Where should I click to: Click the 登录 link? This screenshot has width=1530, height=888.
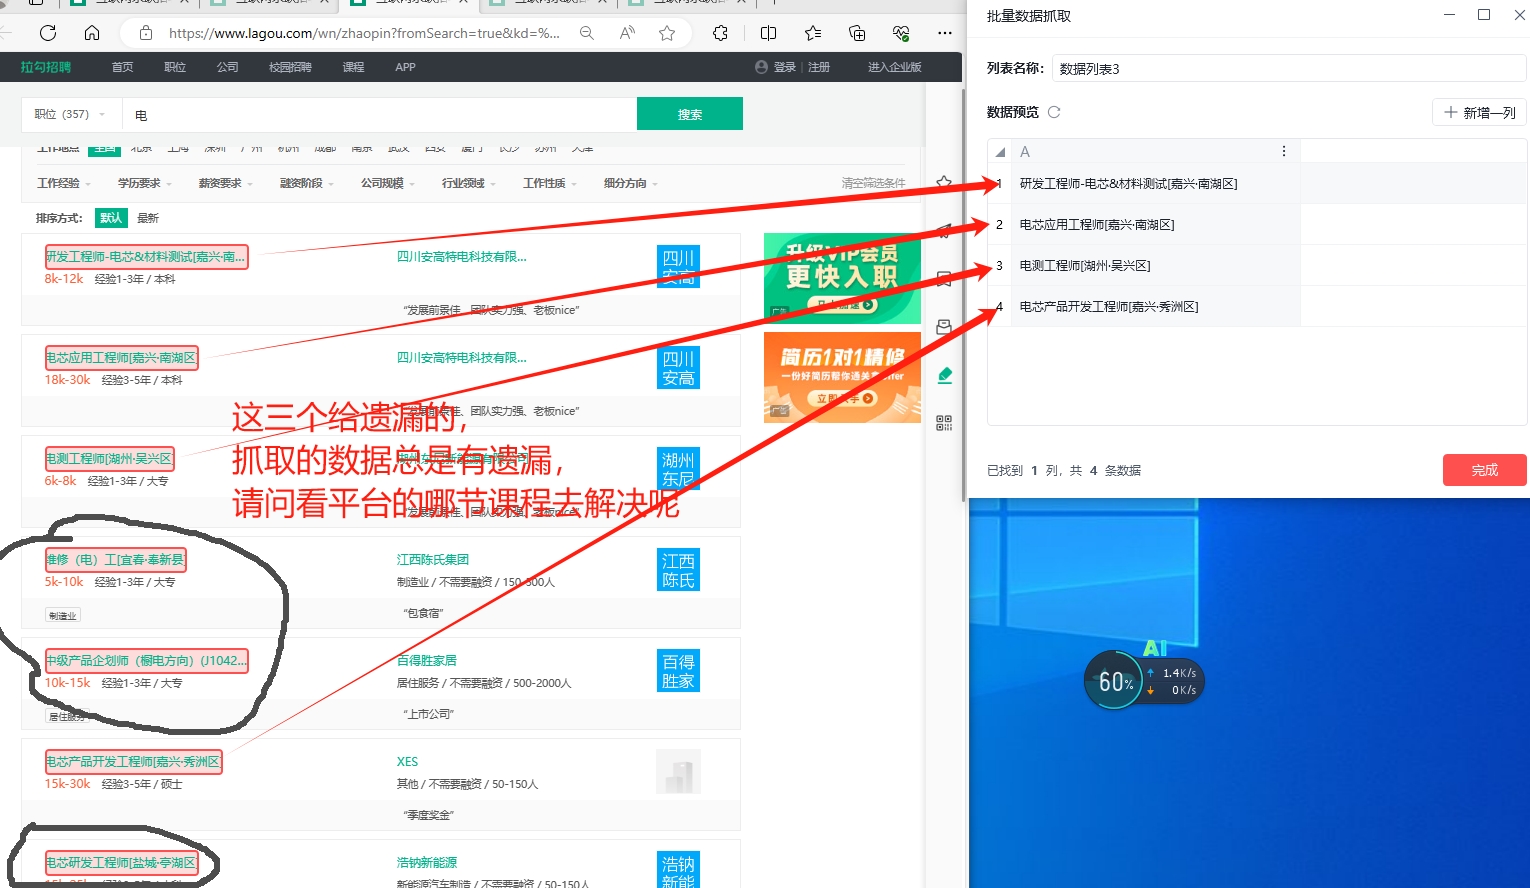point(785,67)
